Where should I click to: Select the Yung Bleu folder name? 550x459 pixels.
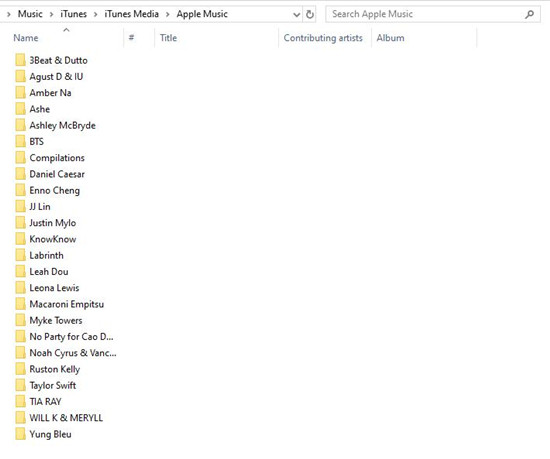coord(50,434)
